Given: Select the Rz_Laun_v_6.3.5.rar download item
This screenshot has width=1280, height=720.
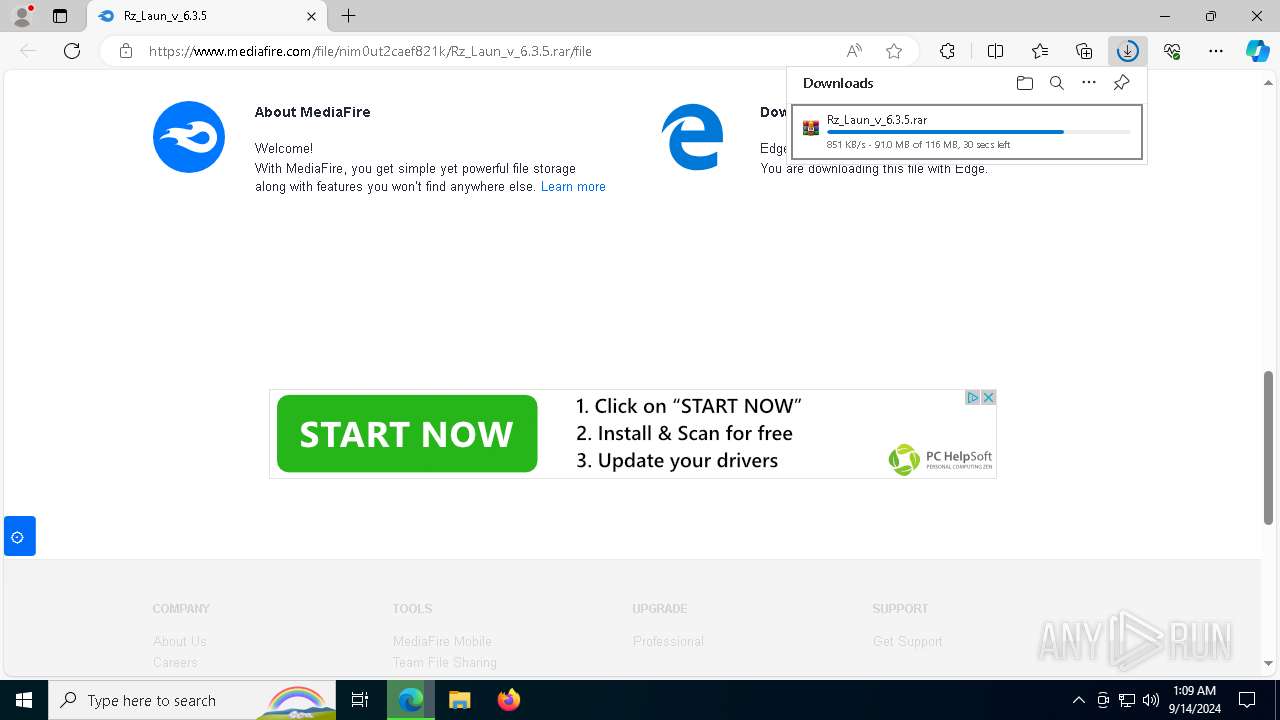Looking at the screenshot, I should coord(967,132).
